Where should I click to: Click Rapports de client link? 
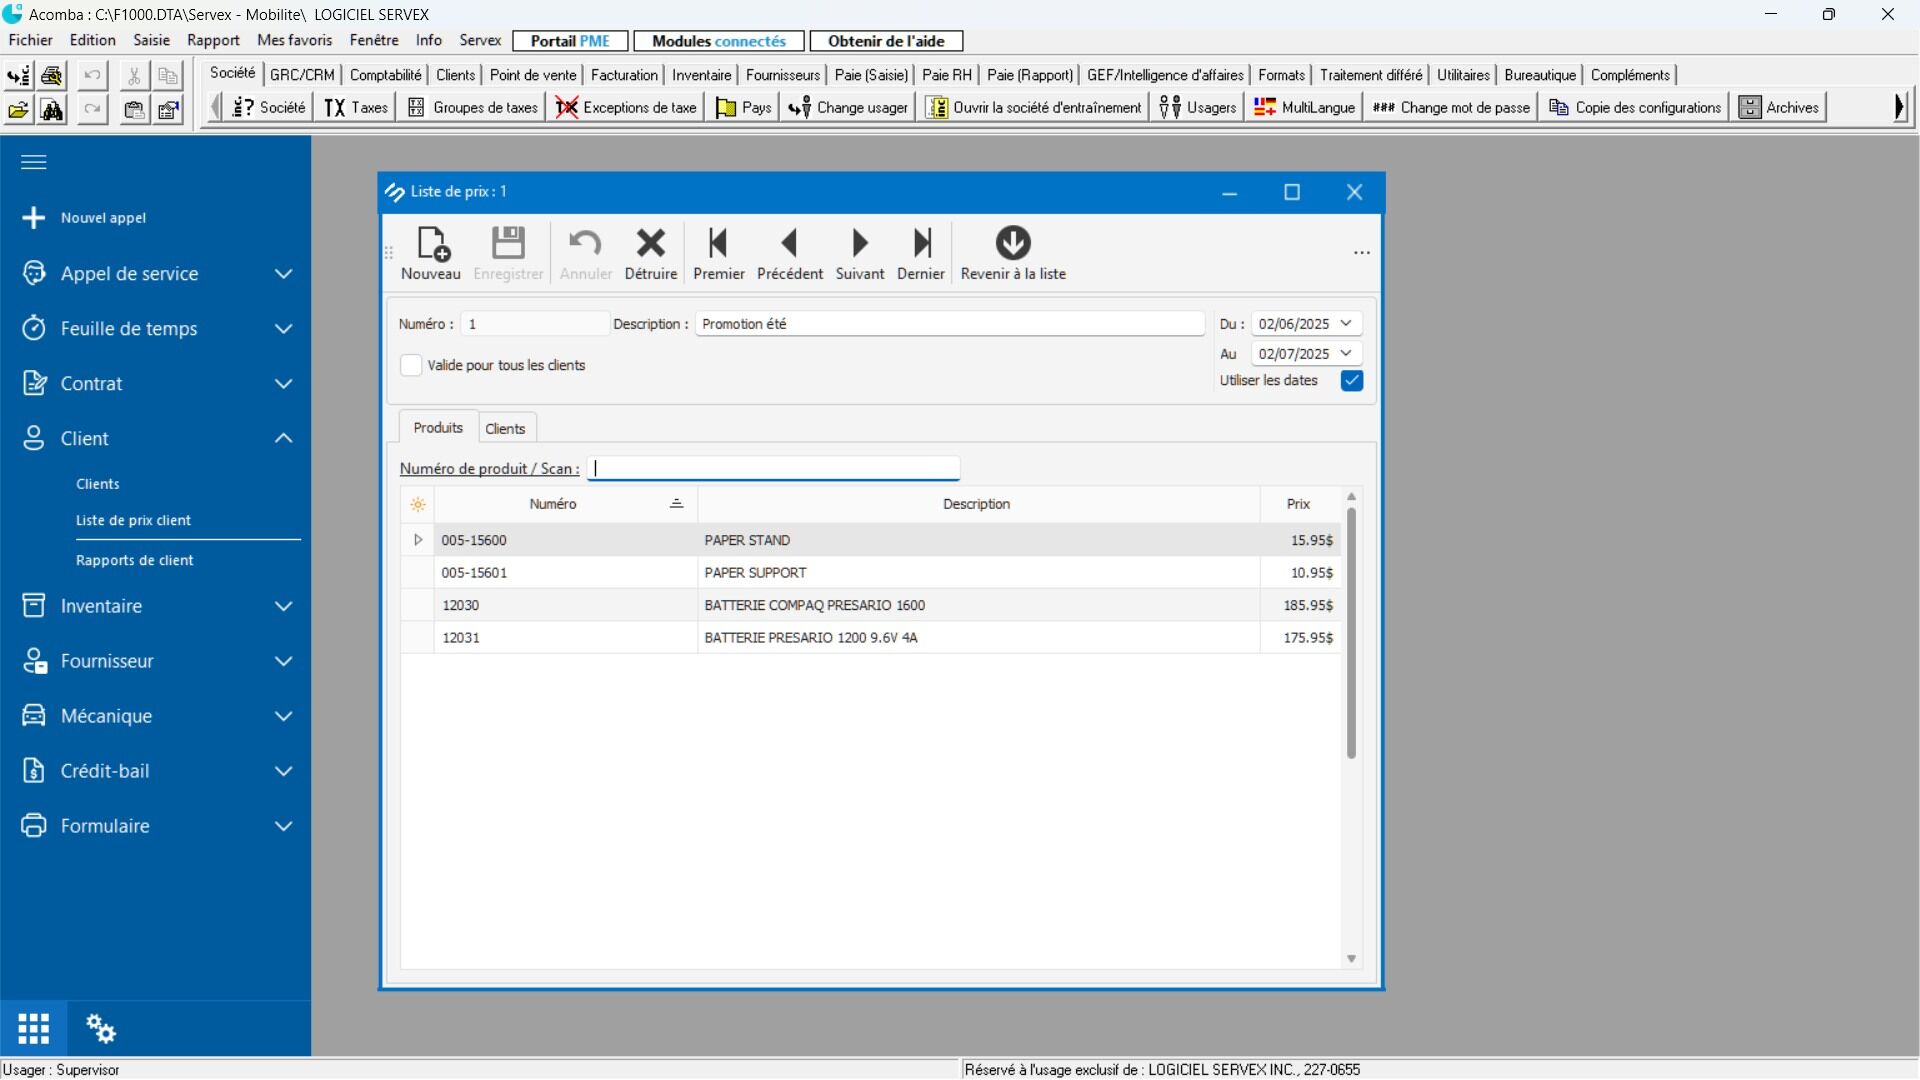click(135, 561)
